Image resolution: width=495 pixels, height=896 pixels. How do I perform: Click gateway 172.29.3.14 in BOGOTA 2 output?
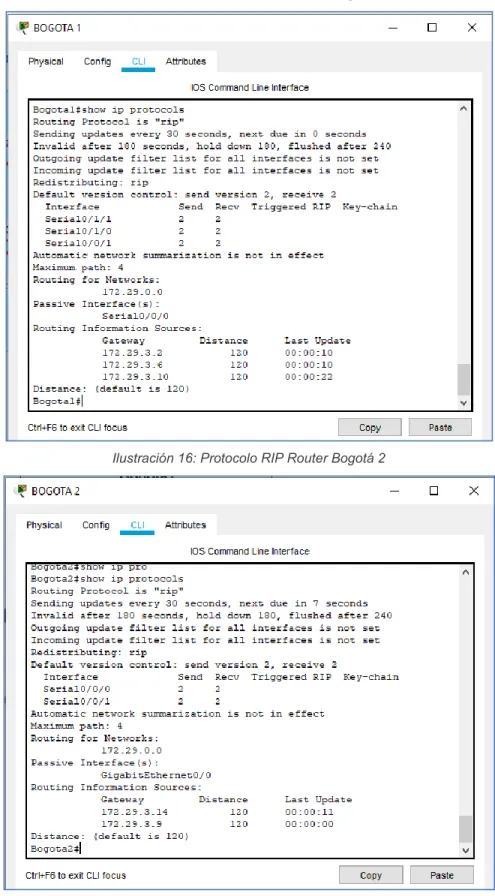tap(134, 812)
